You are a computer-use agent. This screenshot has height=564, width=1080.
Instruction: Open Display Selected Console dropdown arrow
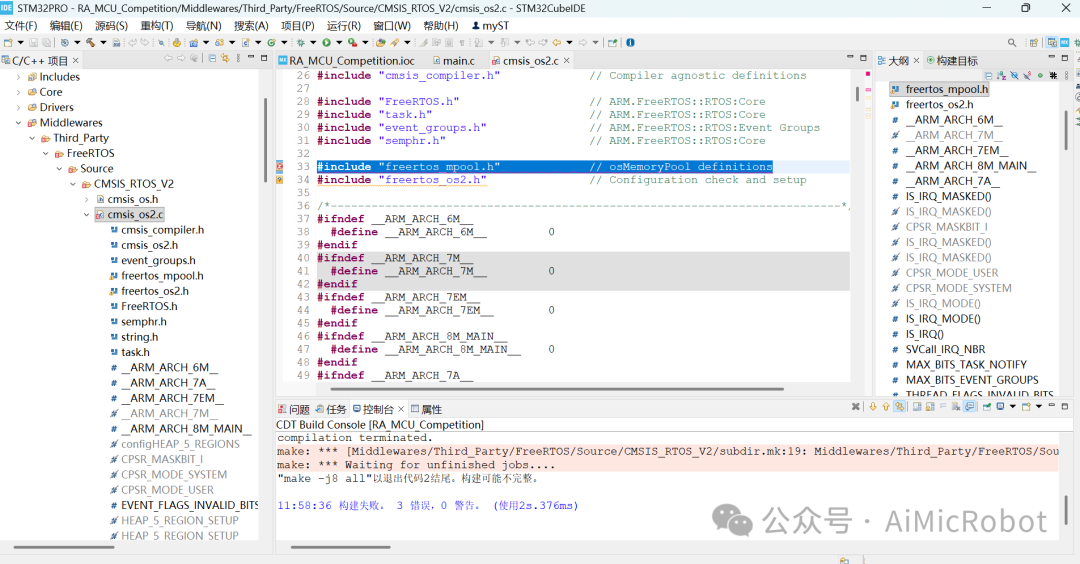(1012, 406)
